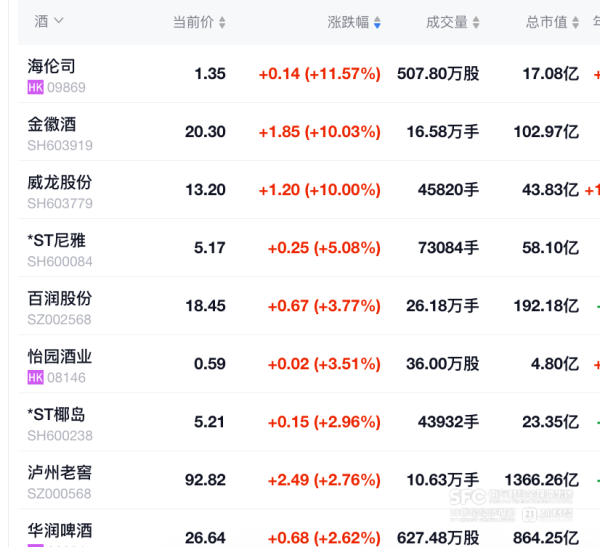Click change +1.85 (+10.03%)
Viewport: 600px width, 547px height.
[x=320, y=132]
